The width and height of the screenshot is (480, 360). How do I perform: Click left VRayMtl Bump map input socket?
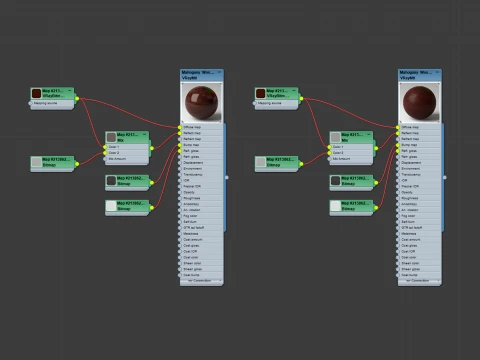point(180,145)
